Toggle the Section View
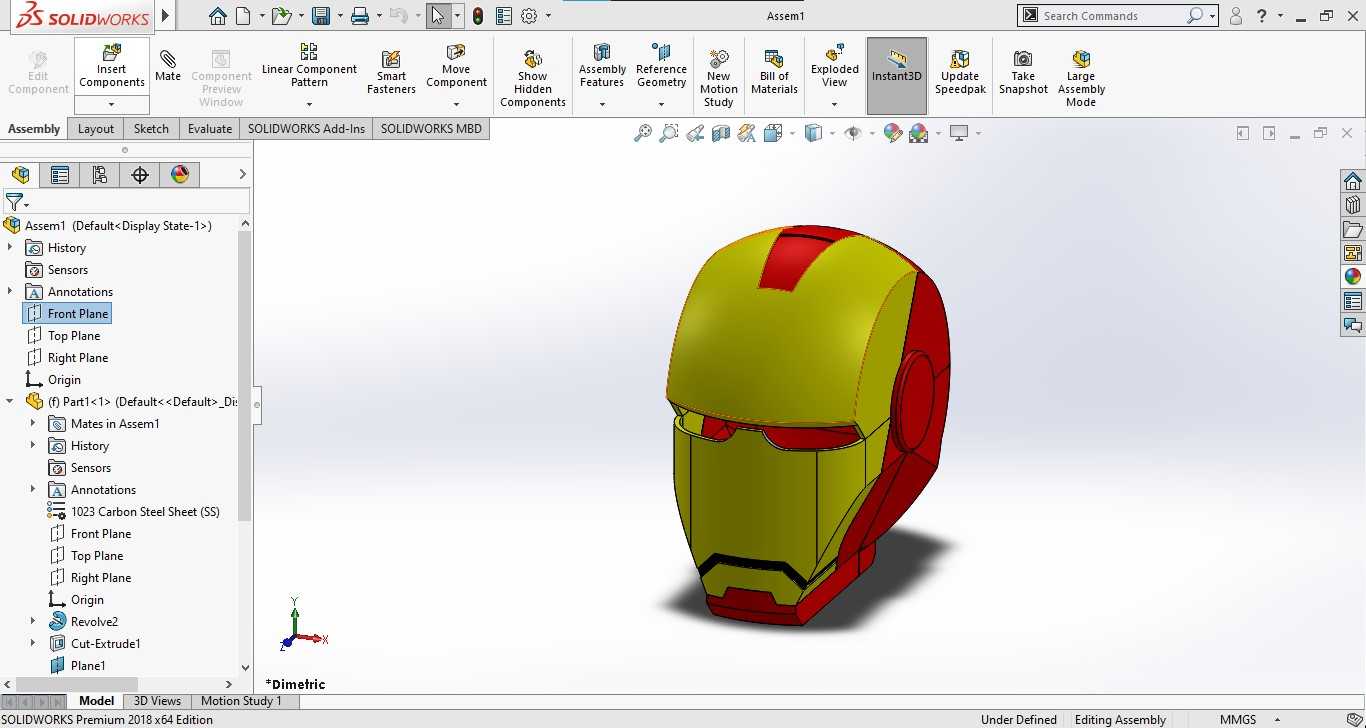The height and width of the screenshot is (728, 1366). [x=721, y=133]
